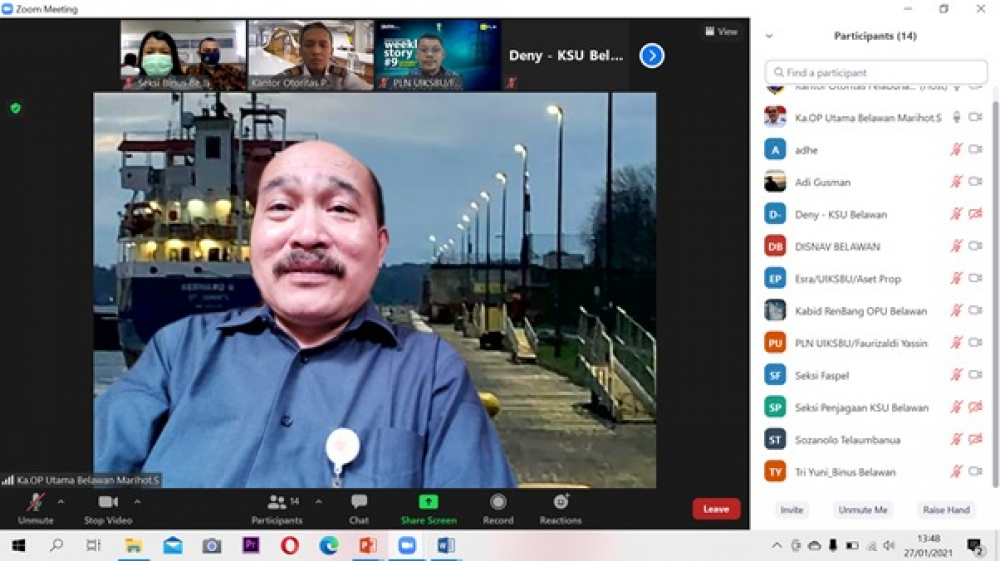The width and height of the screenshot is (1000, 561).
Task: Select participant PLN UIKSBU/Faurizaldi Yassin
Action: pyautogui.click(x=876, y=343)
